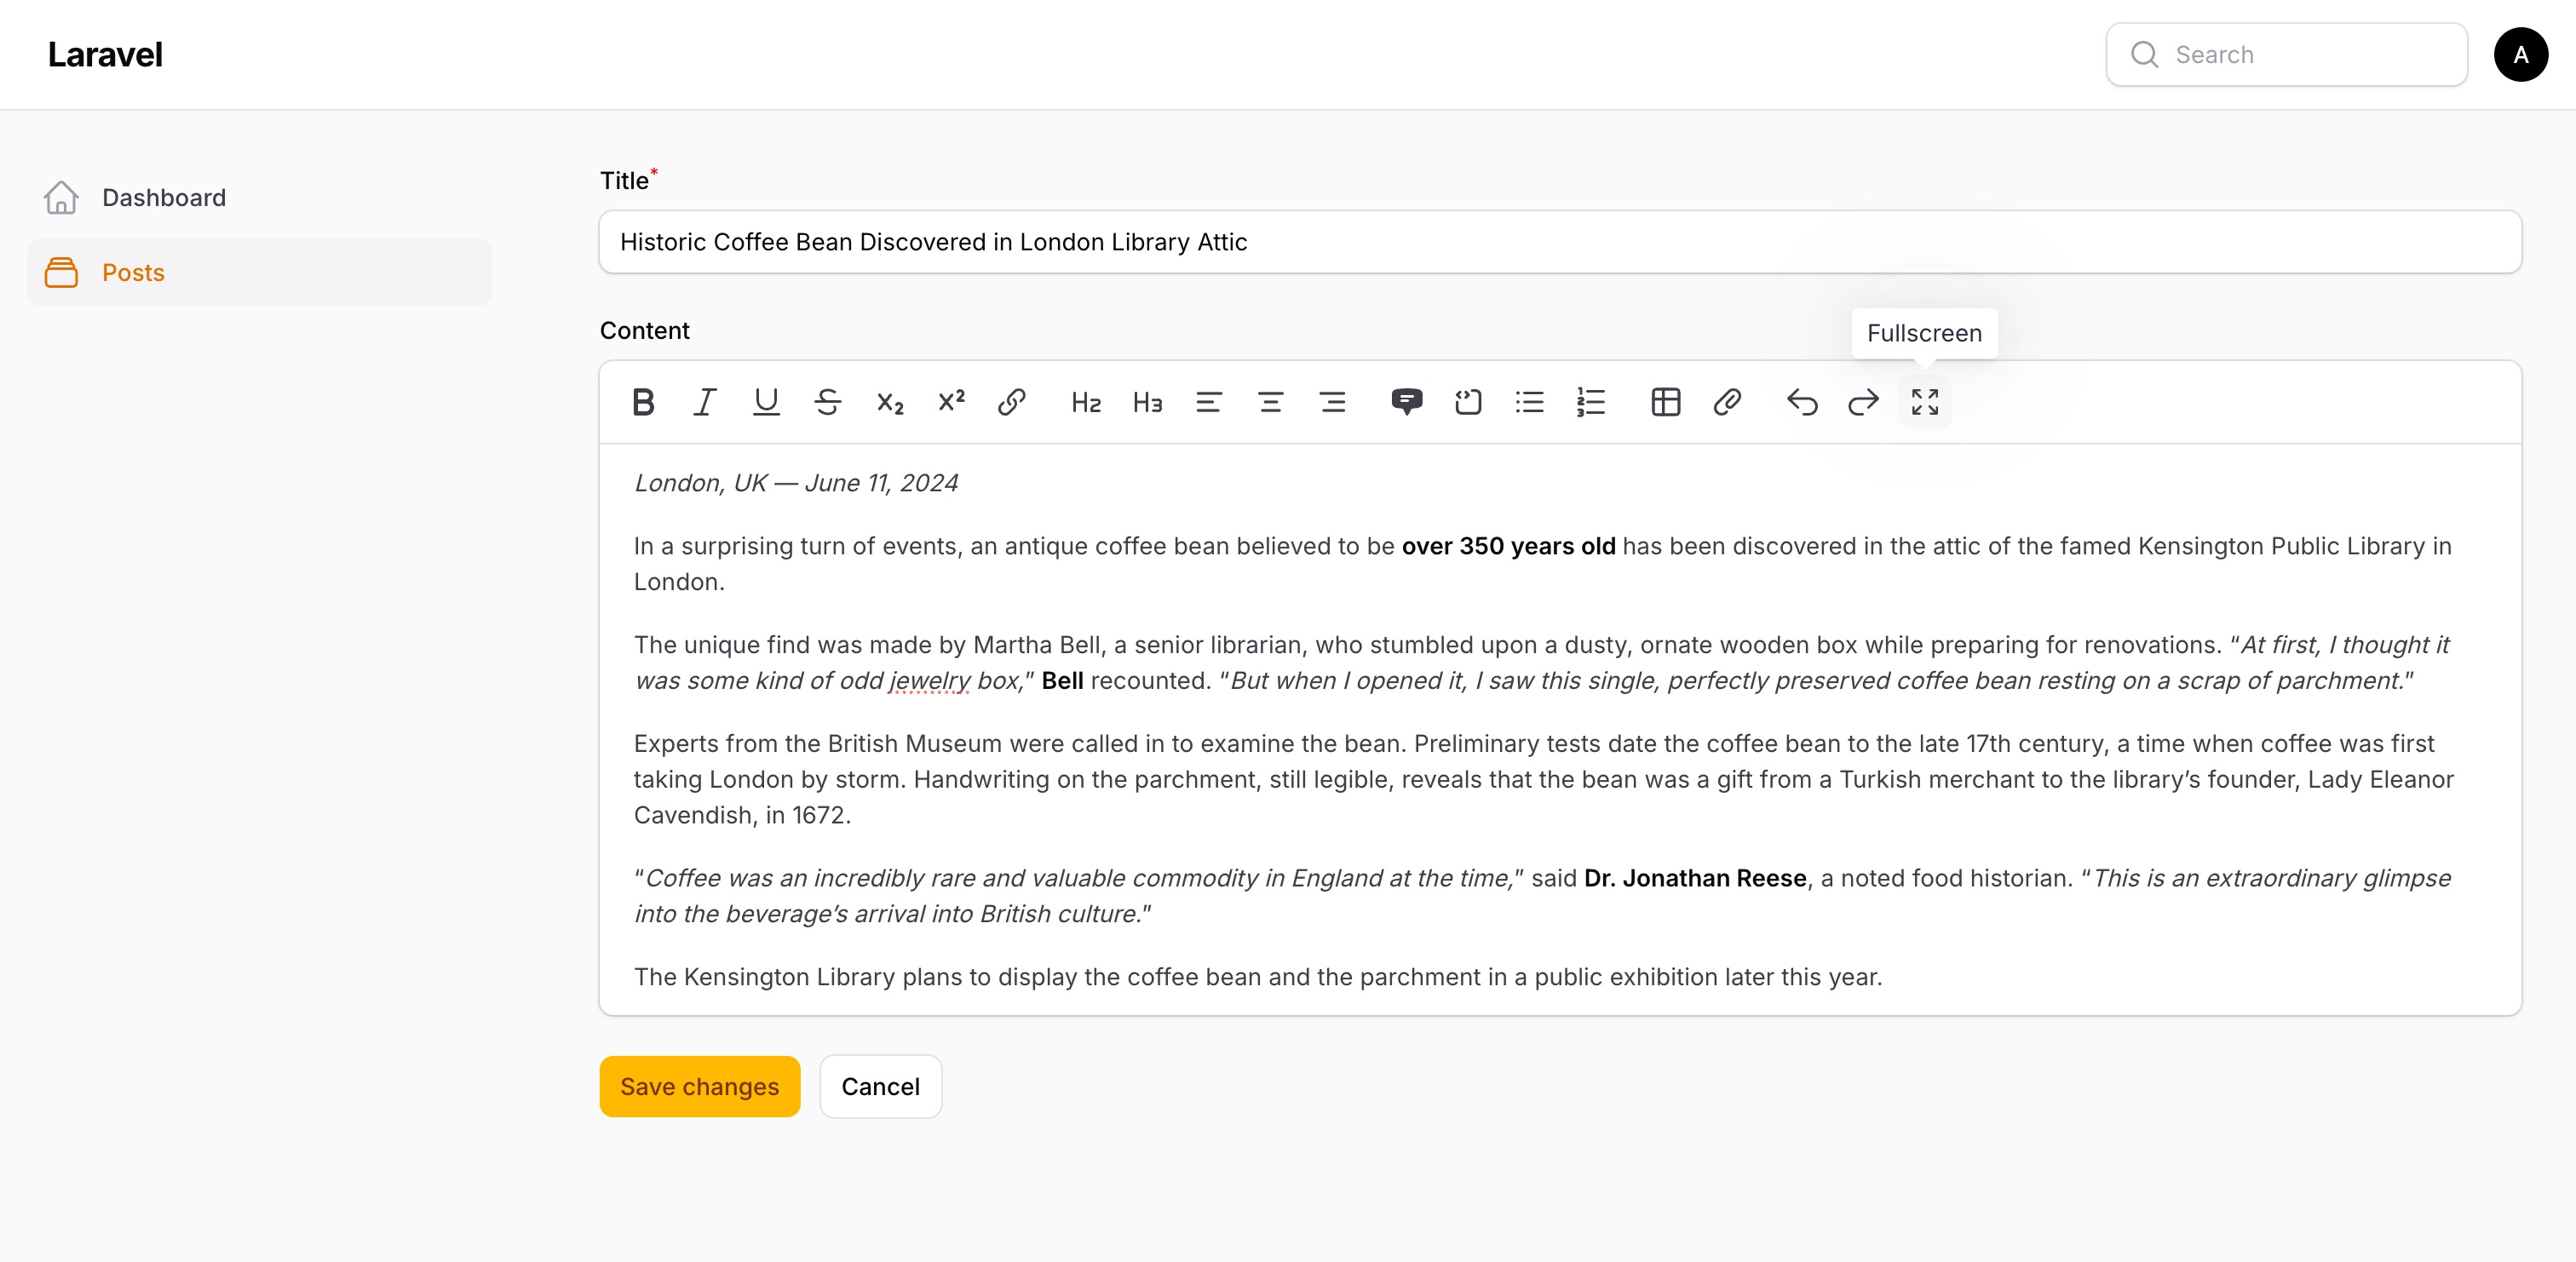
Task: Attach a file with paperclip icon
Action: 1727,402
